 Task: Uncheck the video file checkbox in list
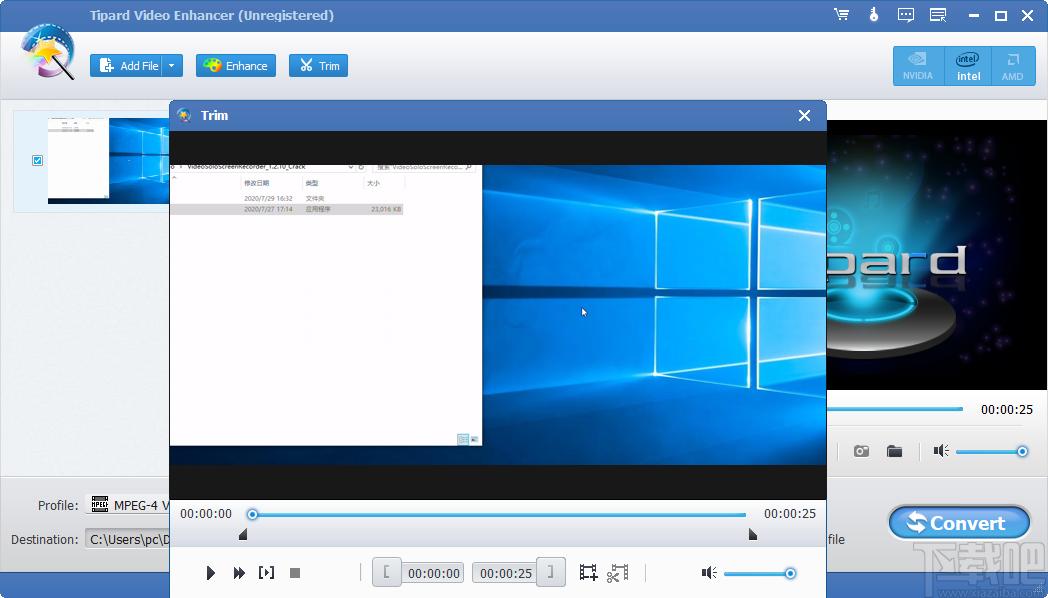point(37,160)
